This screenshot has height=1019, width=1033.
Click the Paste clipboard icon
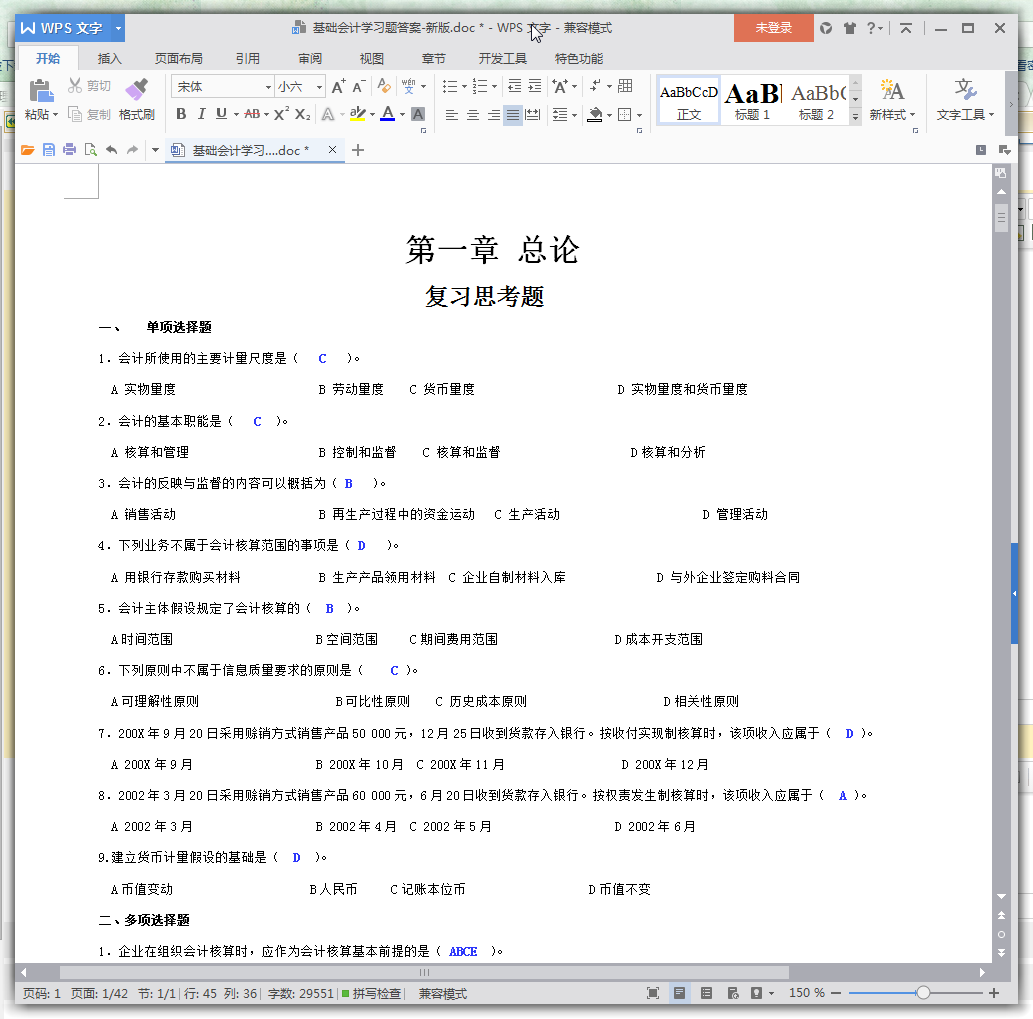[x=41, y=90]
